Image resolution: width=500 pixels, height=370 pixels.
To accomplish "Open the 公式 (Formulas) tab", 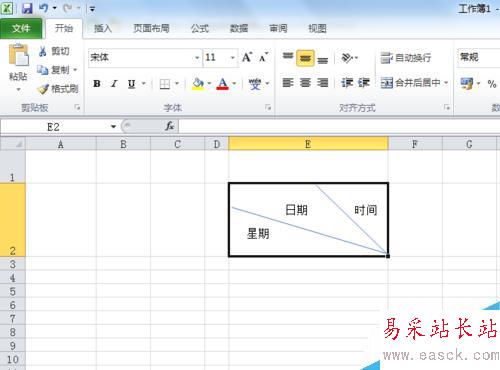I will click(x=200, y=29).
